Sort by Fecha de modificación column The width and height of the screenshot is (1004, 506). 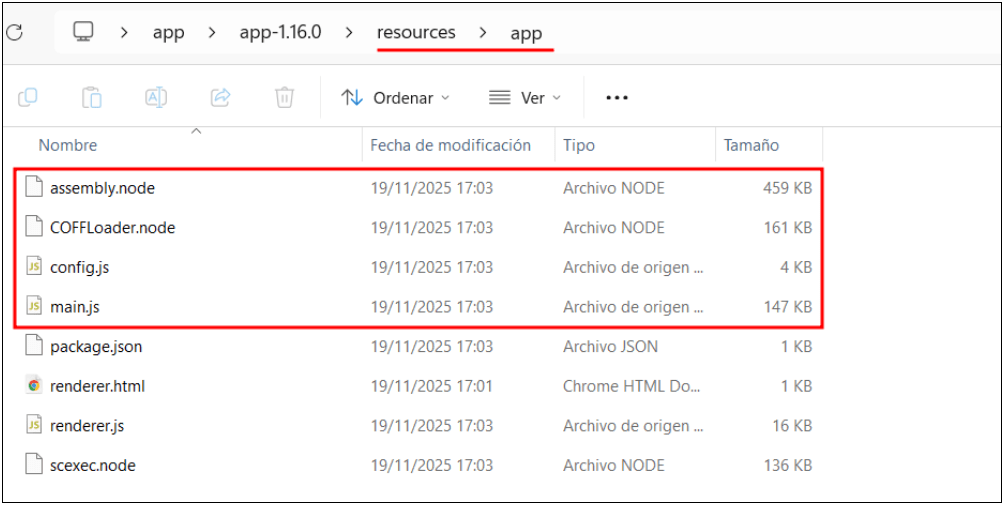tap(450, 145)
